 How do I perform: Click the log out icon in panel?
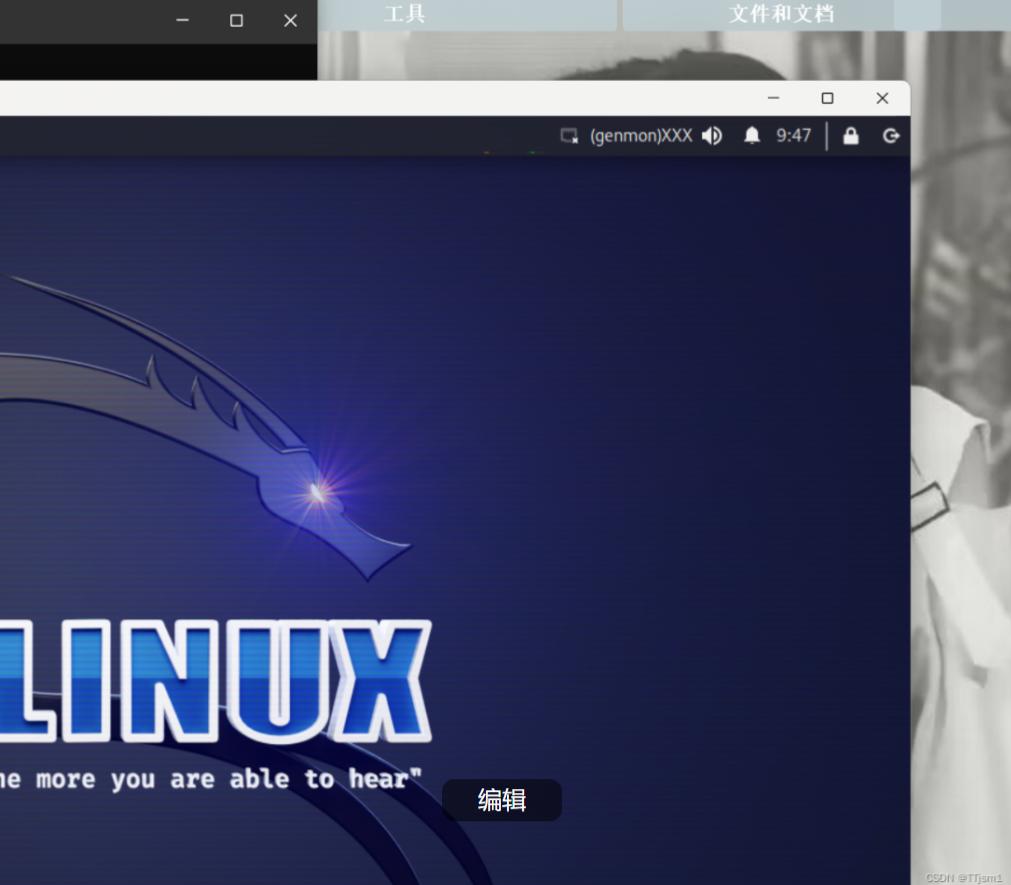pos(891,136)
